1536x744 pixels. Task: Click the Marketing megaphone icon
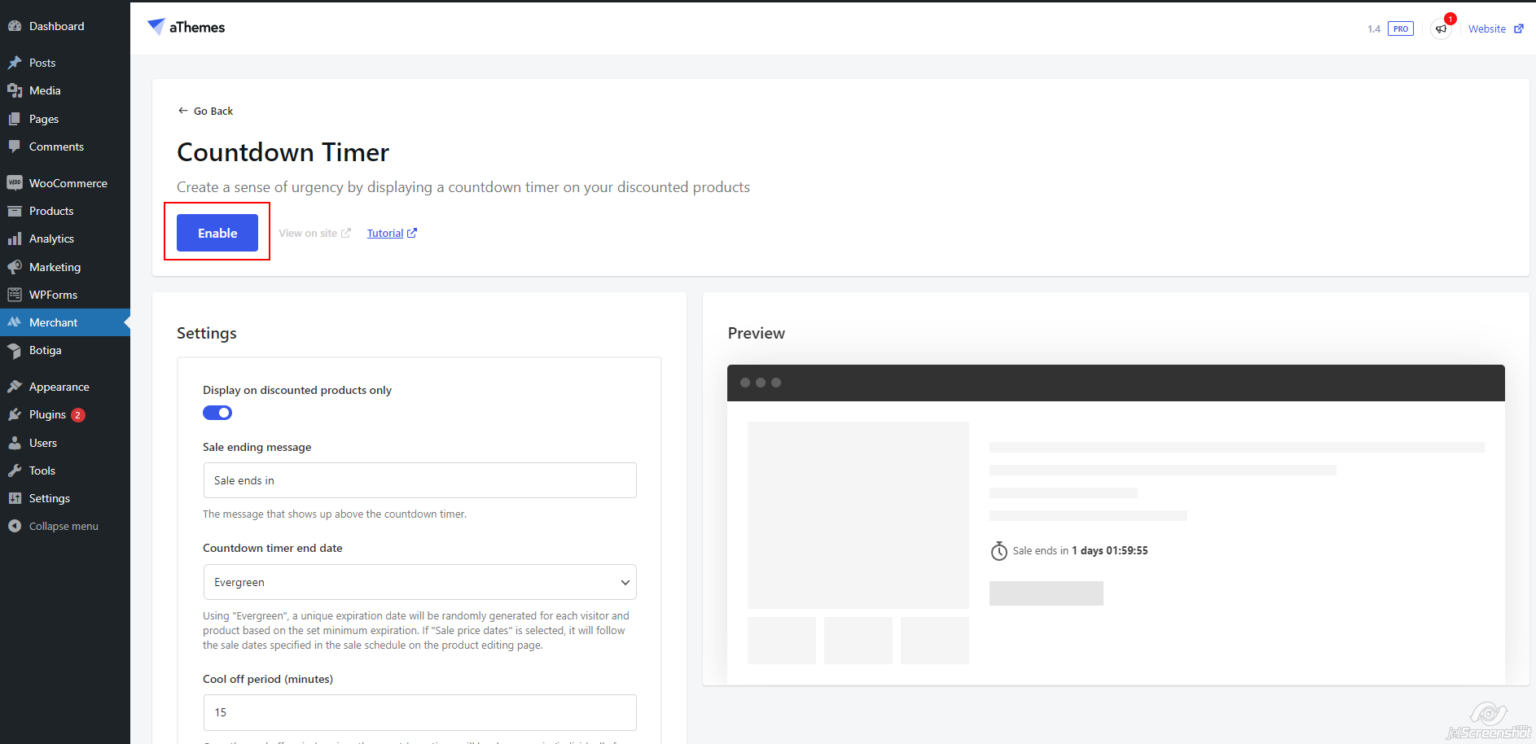(14, 267)
